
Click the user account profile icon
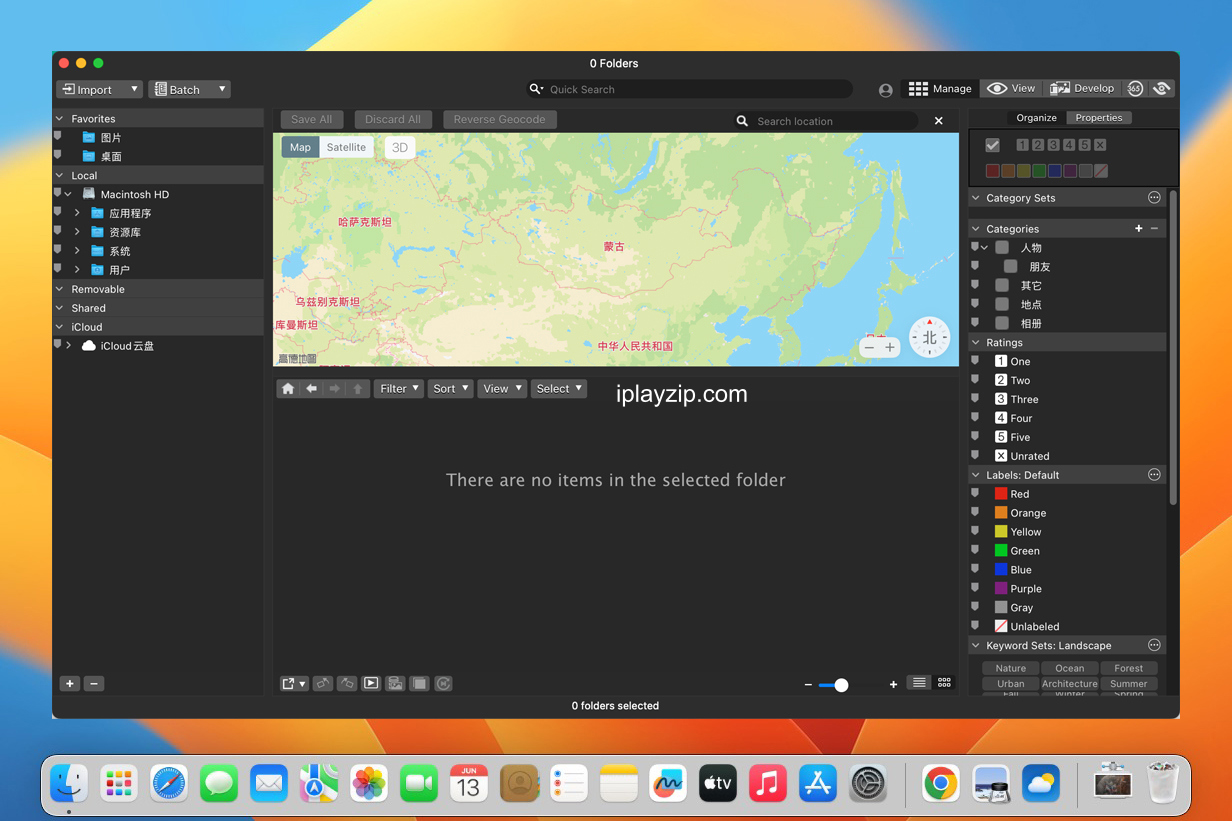pyautogui.click(x=885, y=90)
